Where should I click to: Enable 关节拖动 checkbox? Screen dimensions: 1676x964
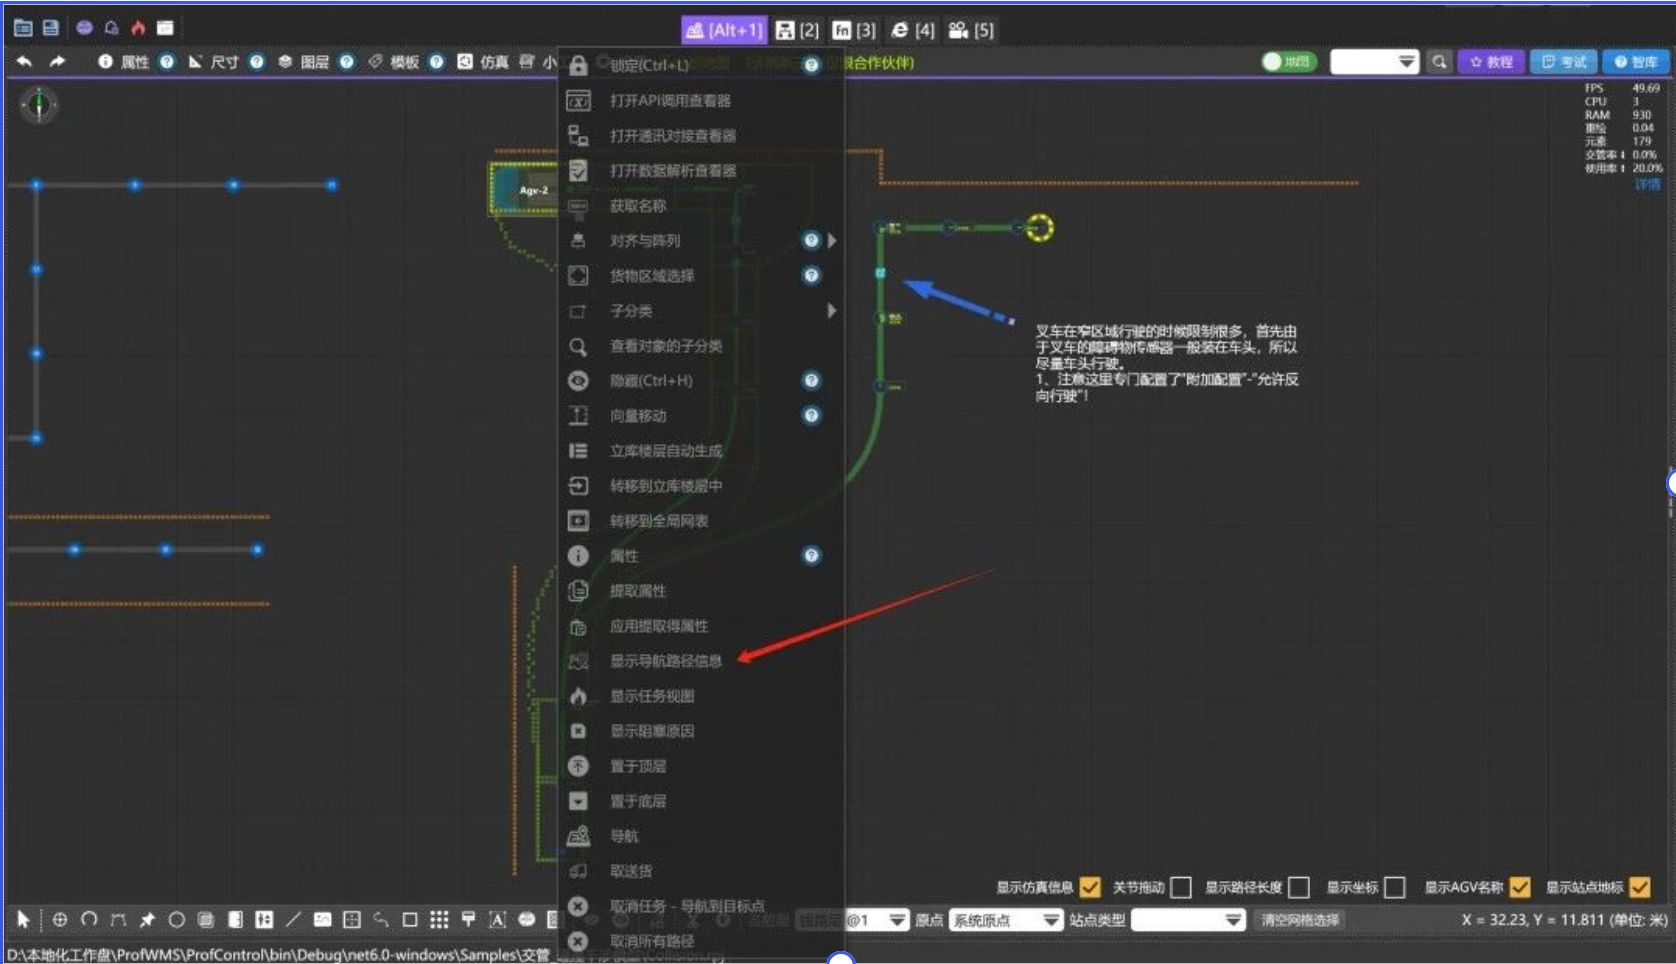(1181, 887)
